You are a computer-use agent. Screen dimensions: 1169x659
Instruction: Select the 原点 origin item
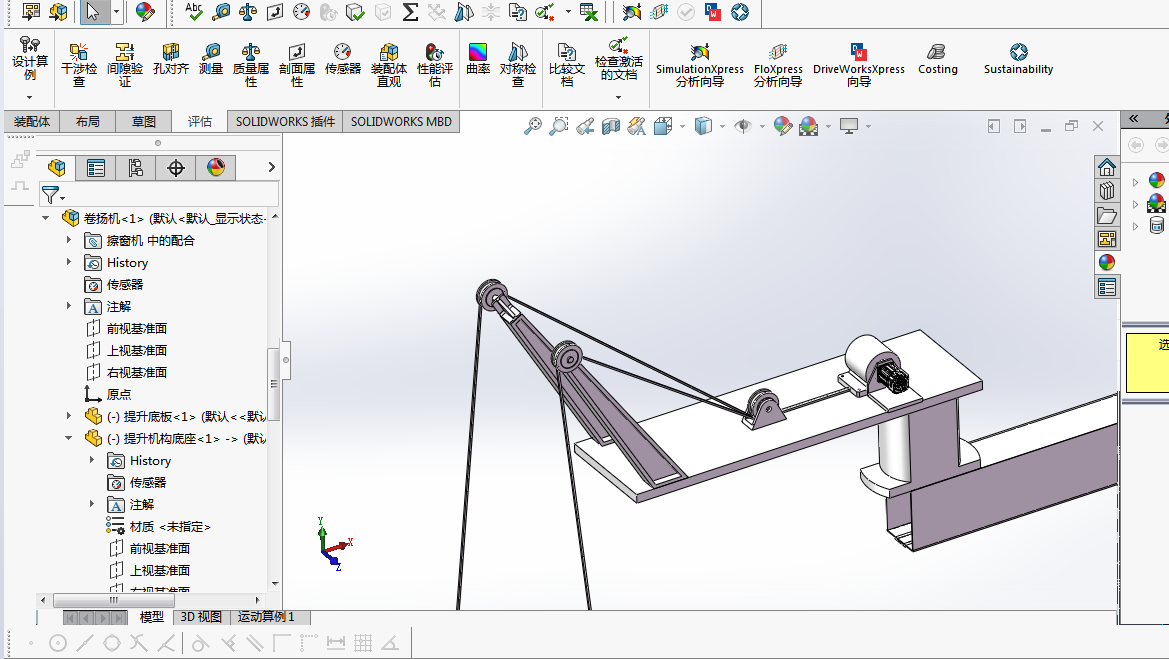click(108, 394)
